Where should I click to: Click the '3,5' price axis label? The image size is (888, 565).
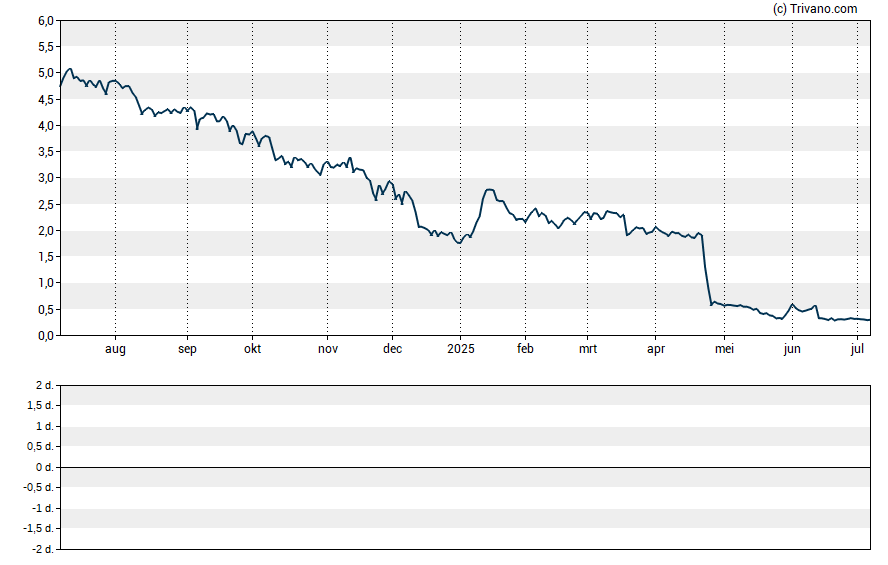tap(46, 152)
